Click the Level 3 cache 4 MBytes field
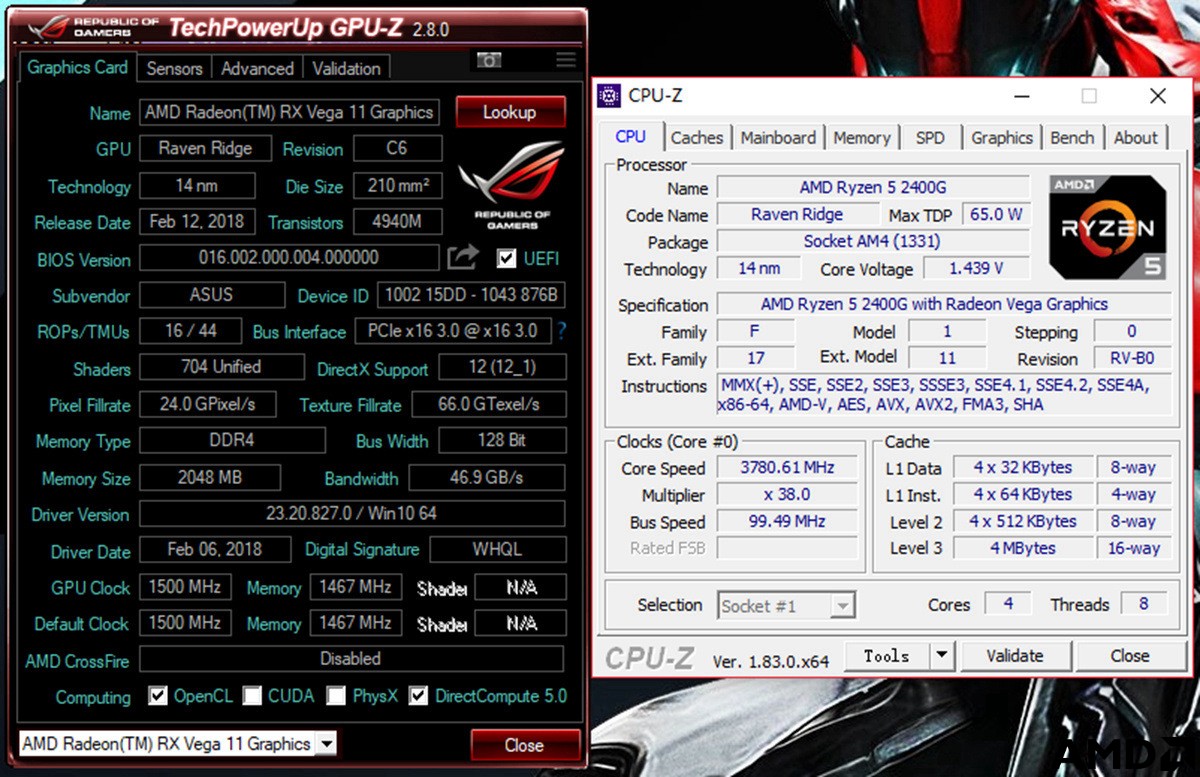The height and width of the screenshot is (777, 1200). [1022, 548]
